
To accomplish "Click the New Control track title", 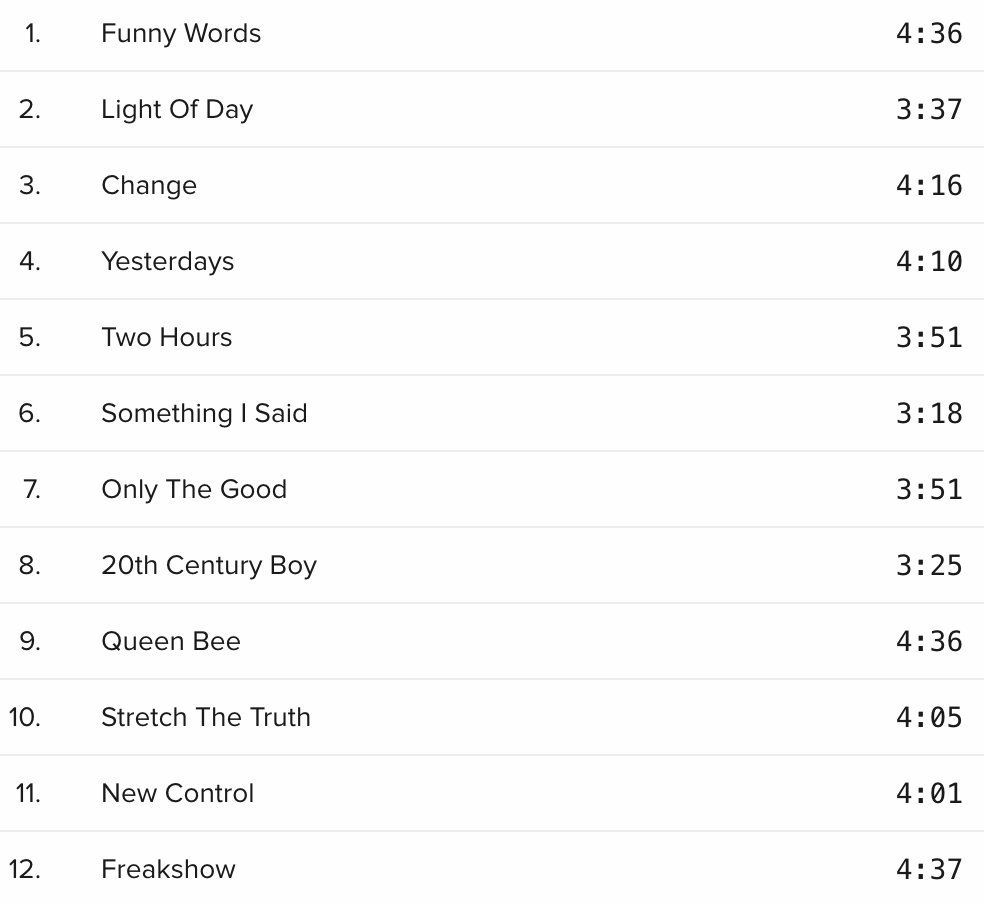I will (178, 793).
